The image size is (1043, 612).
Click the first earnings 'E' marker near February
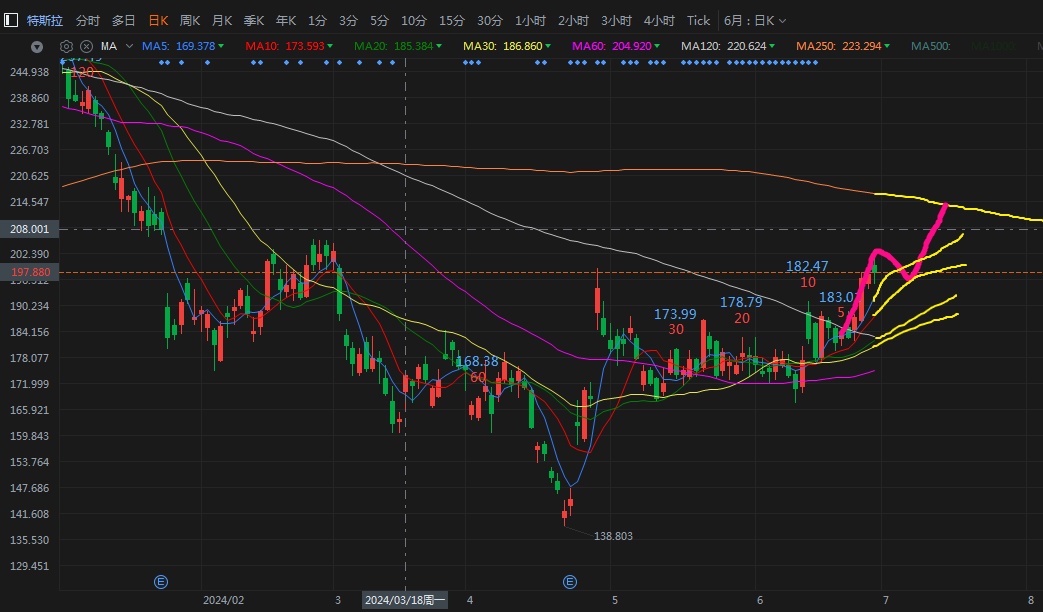pos(160,581)
